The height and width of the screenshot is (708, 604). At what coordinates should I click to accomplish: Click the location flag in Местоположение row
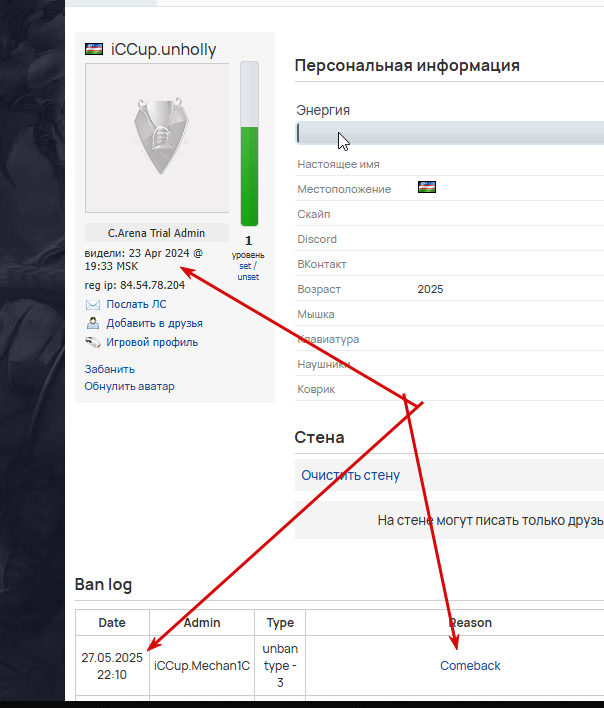(427, 187)
